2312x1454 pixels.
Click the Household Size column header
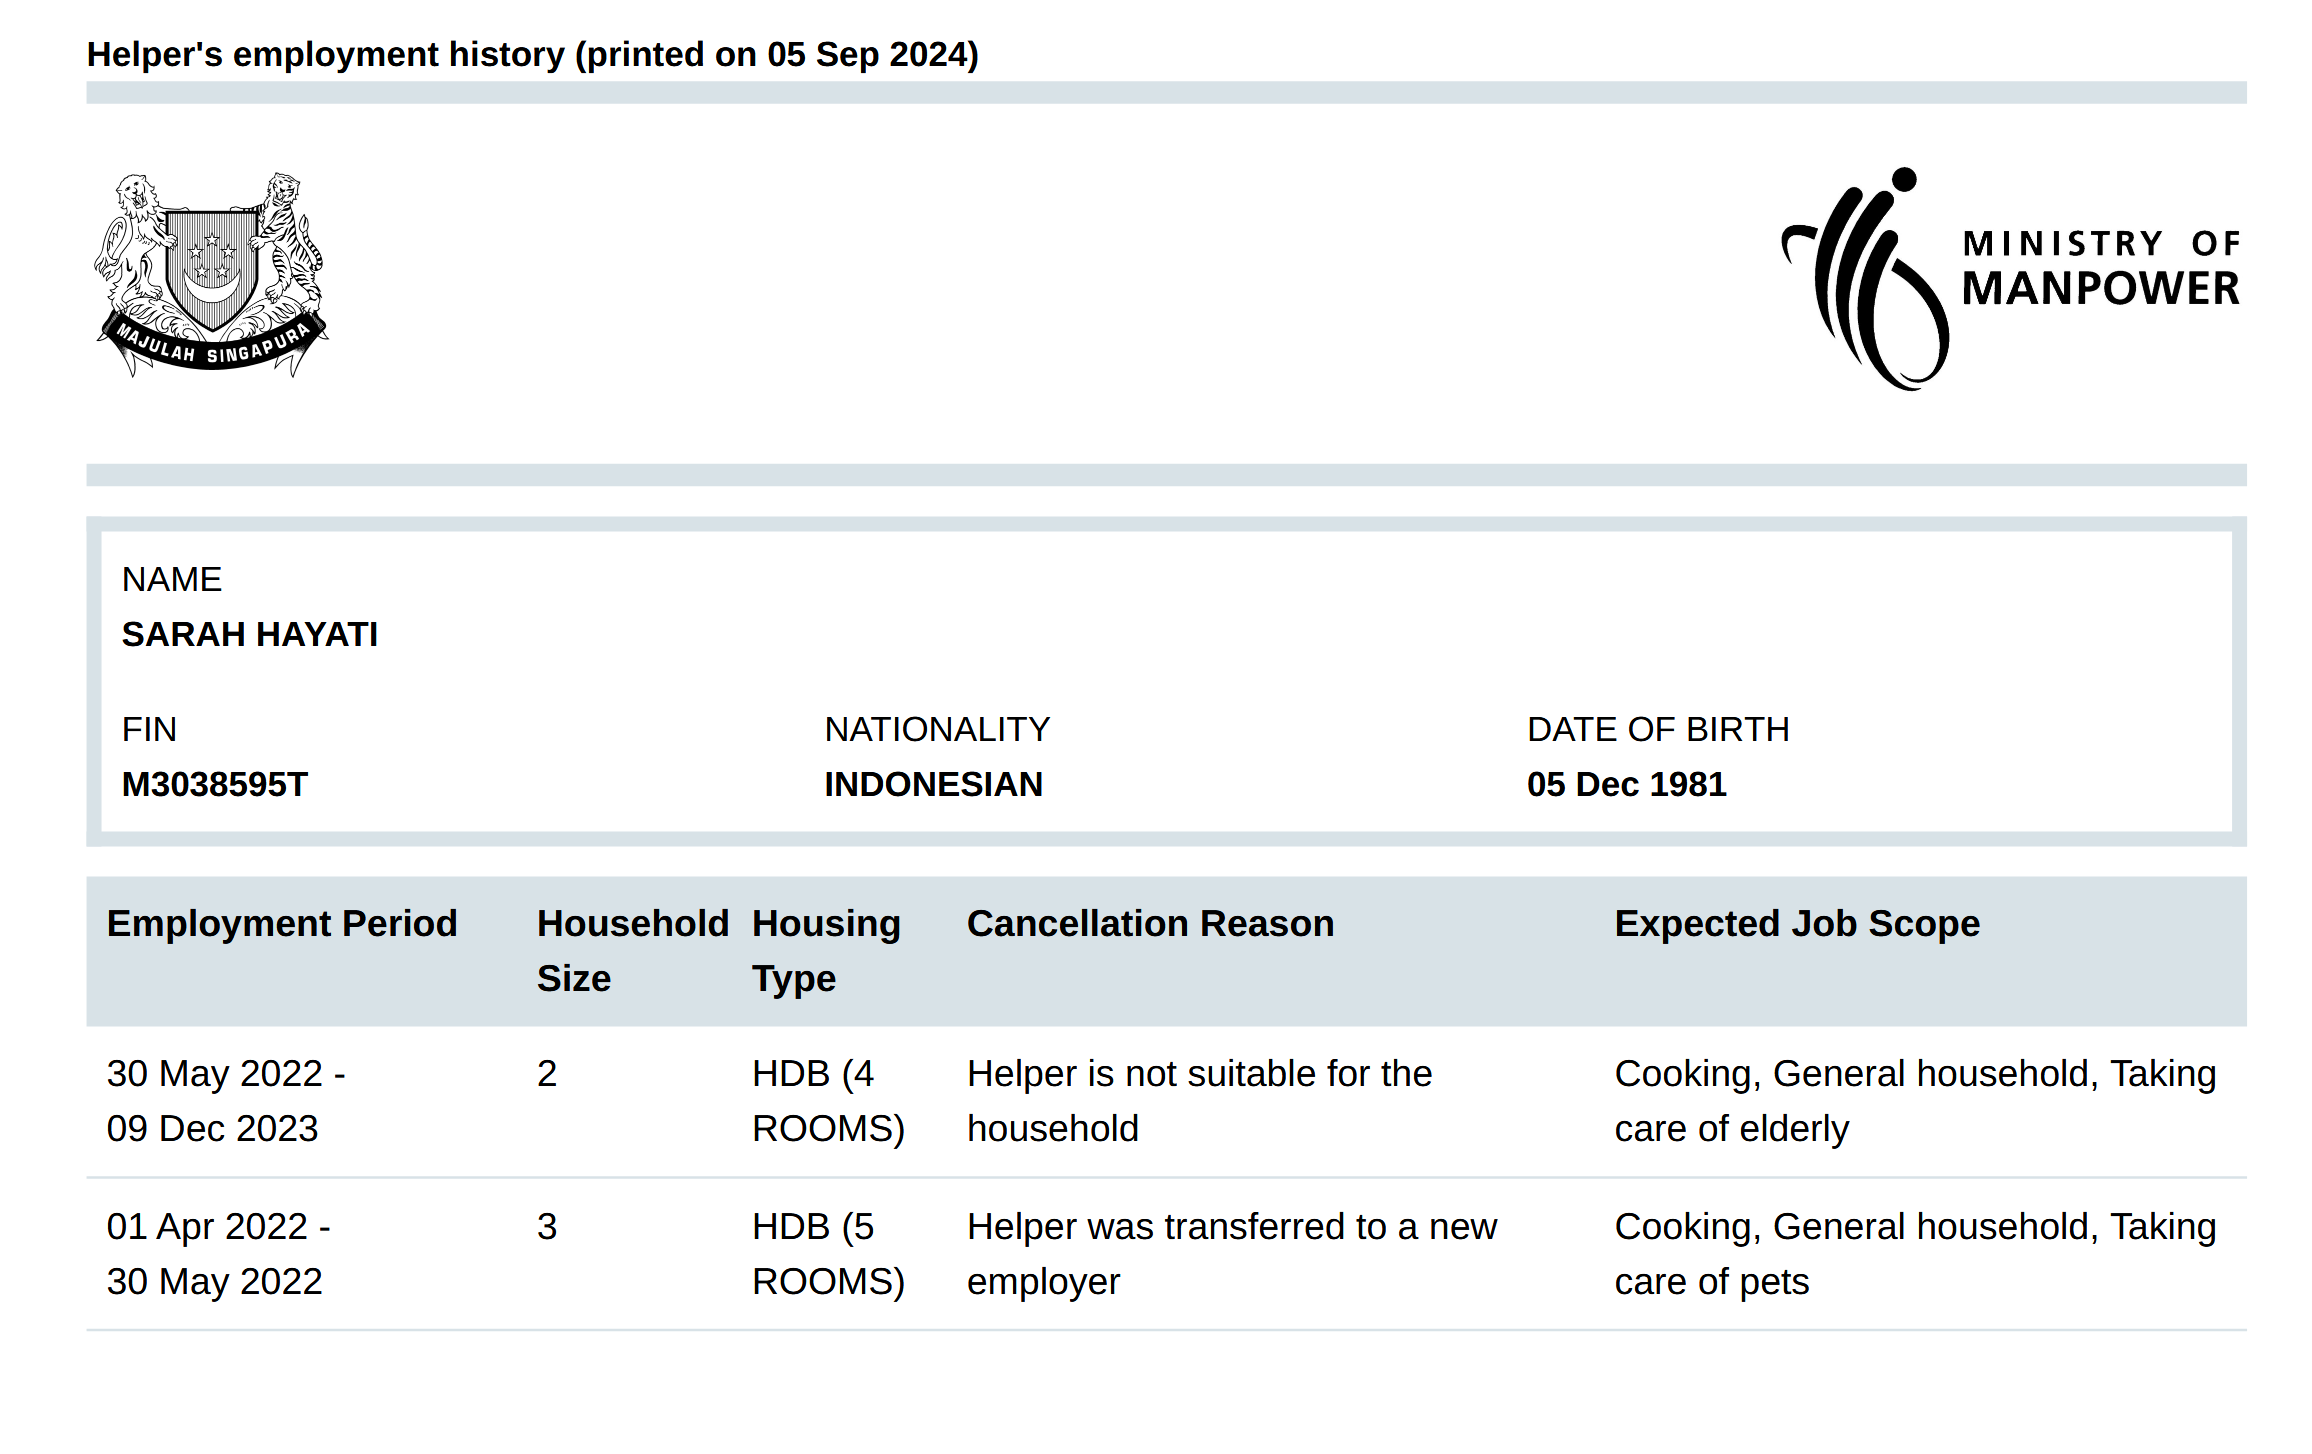(x=633, y=951)
